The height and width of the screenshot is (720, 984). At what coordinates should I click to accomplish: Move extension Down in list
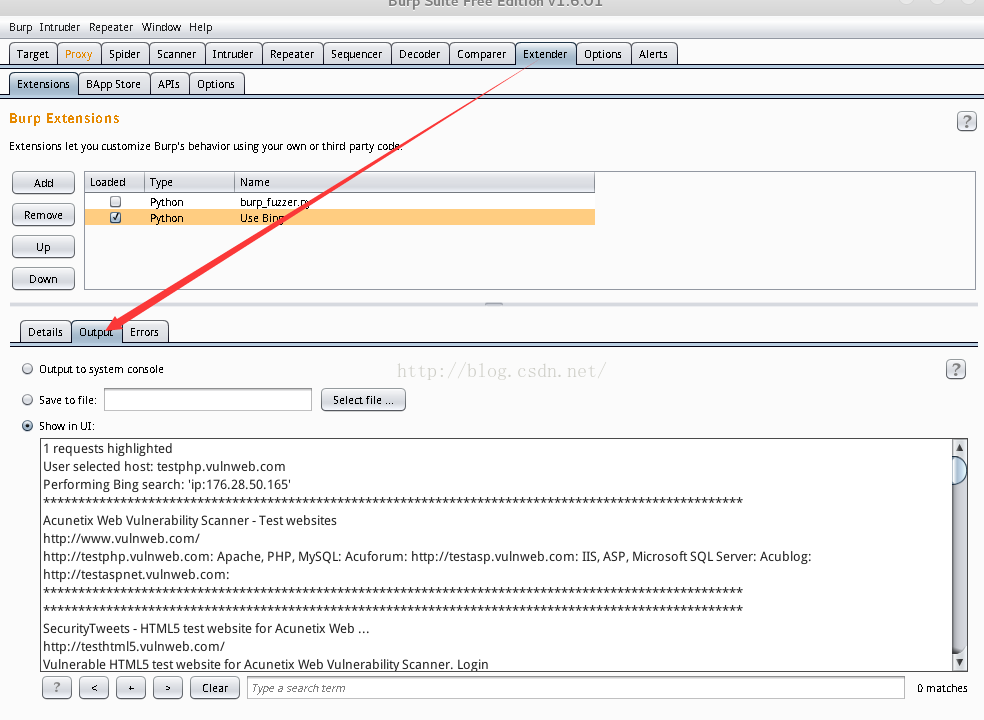43,279
